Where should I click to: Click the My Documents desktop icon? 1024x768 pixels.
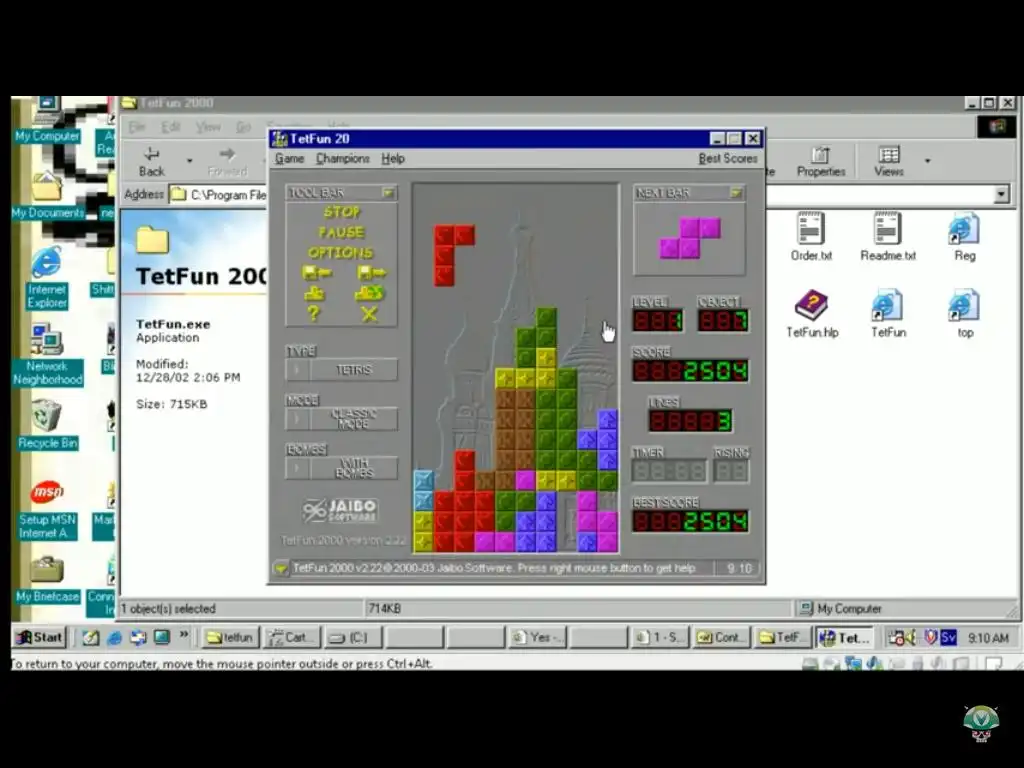pos(47,196)
